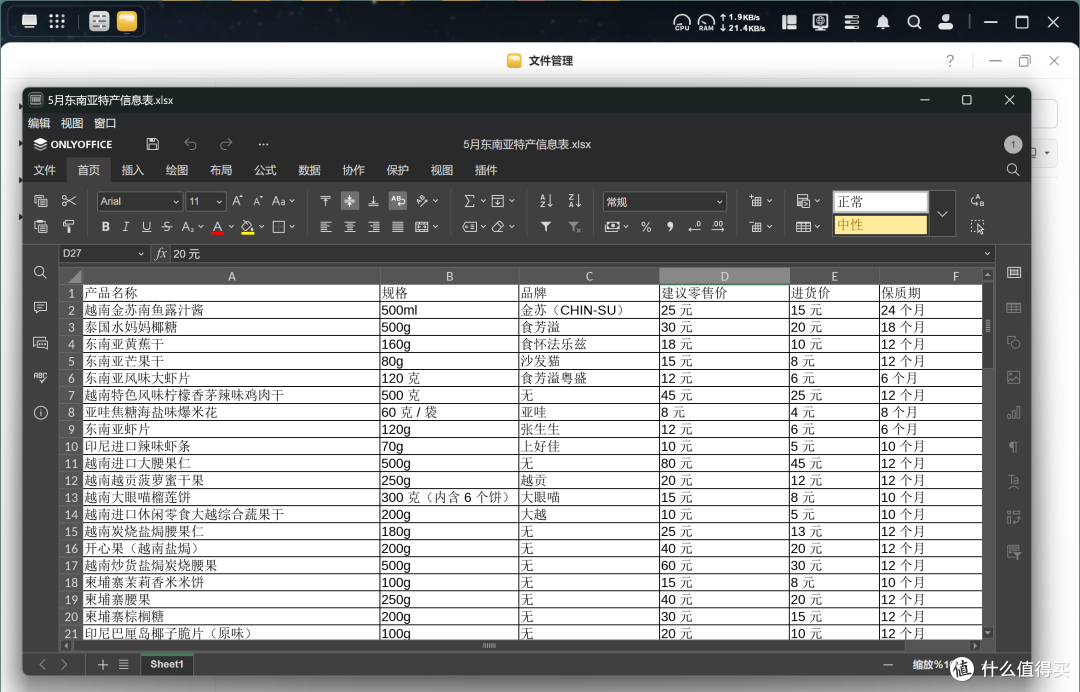Image resolution: width=1080 pixels, height=692 pixels.
Task: Toggle strikethrough formatting
Action: (x=167, y=227)
